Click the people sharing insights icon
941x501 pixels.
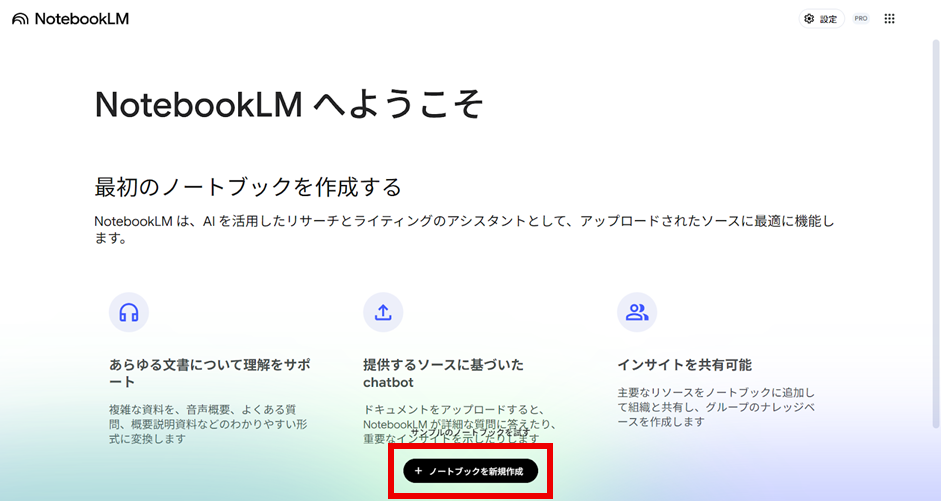pos(637,312)
